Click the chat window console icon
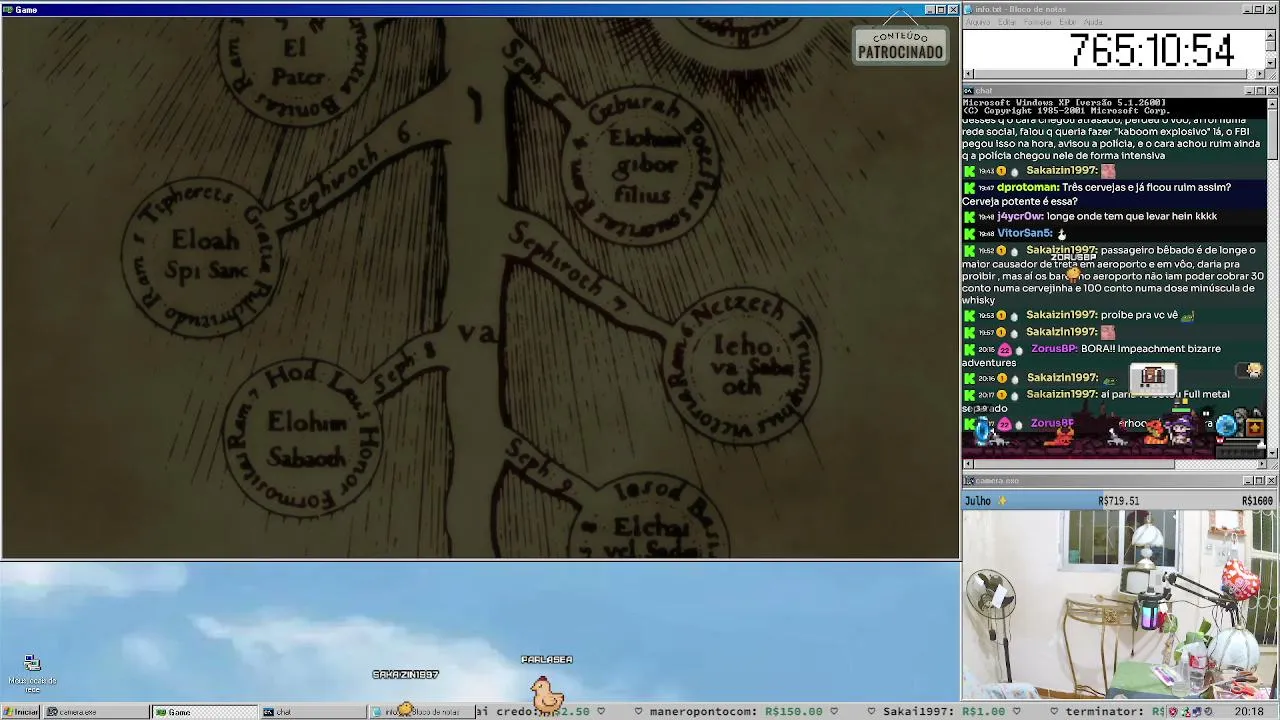Viewport: 1280px width, 720px height. tap(969, 91)
